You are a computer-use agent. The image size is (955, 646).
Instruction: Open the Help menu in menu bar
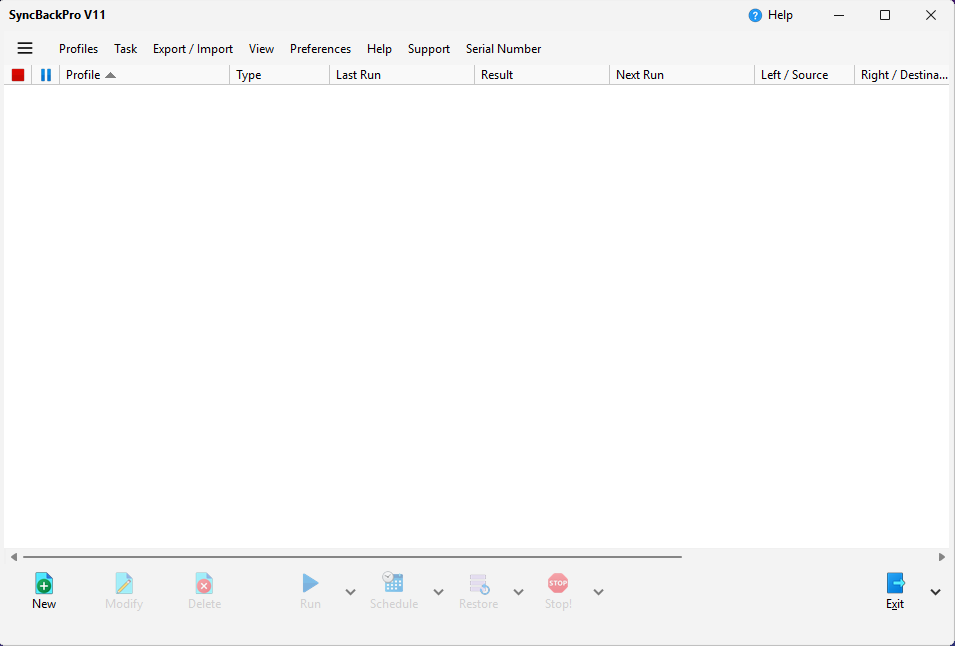(379, 49)
